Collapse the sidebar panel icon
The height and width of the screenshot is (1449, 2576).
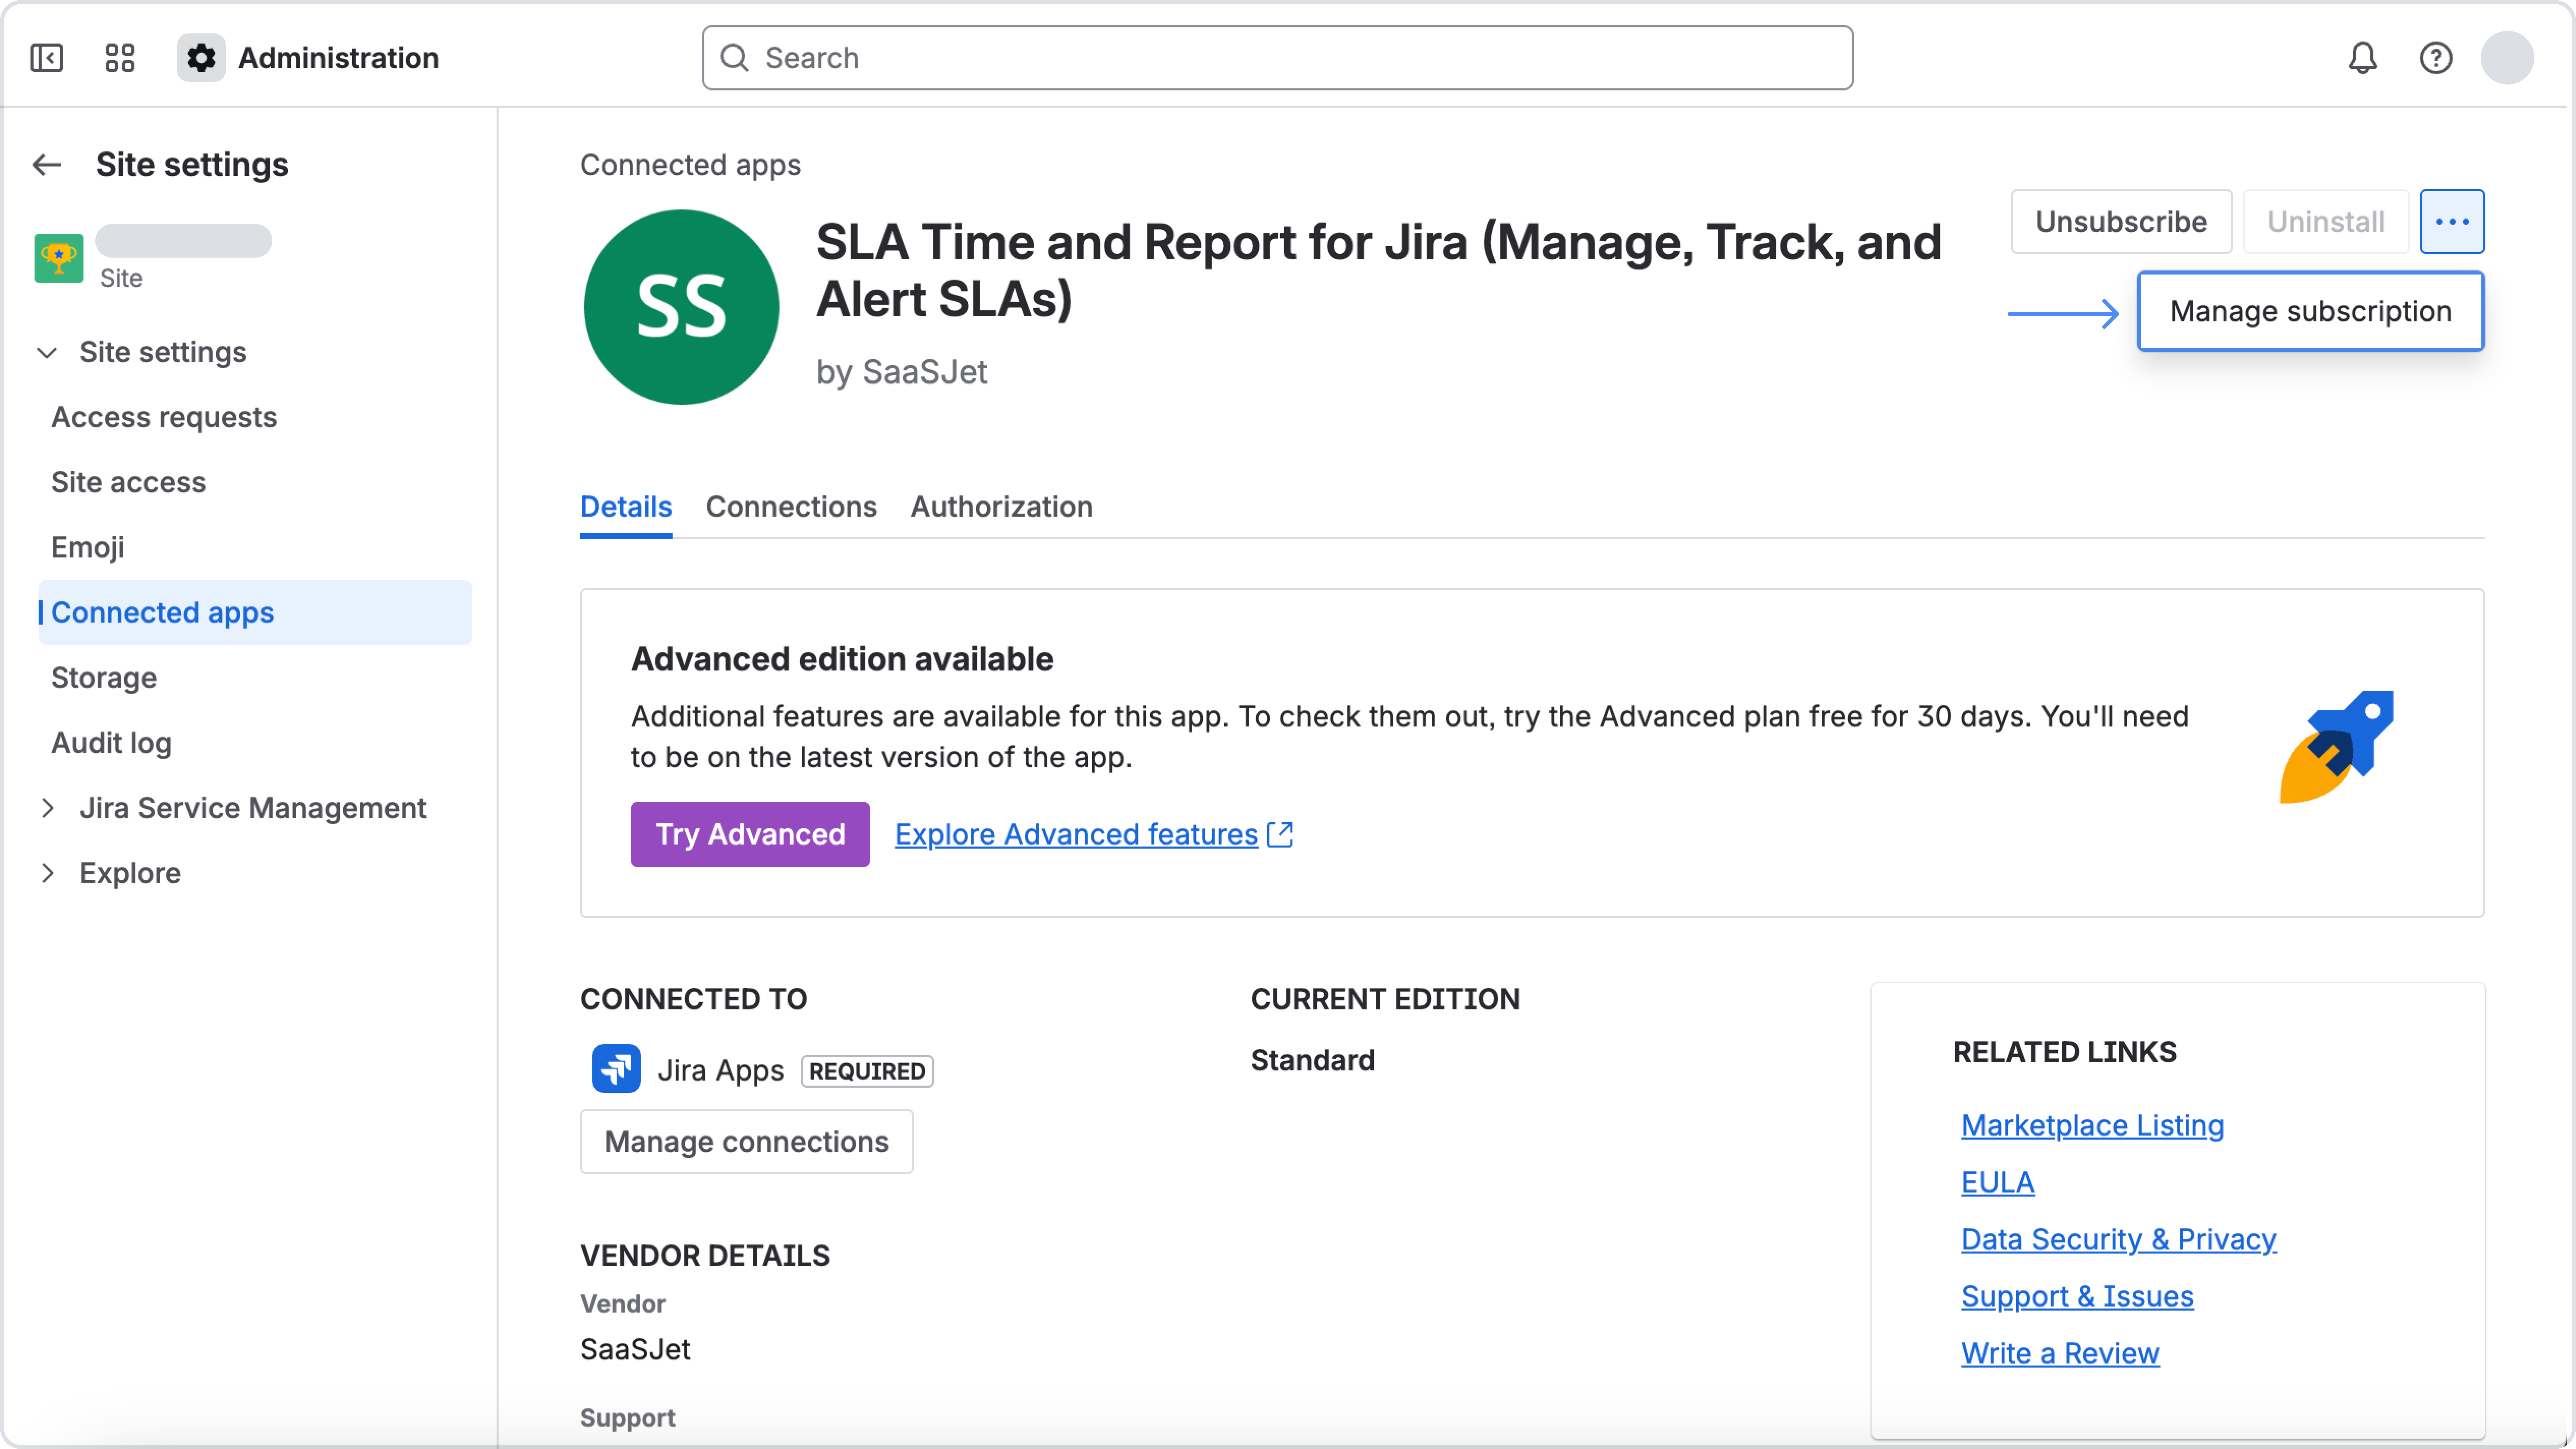point(46,58)
